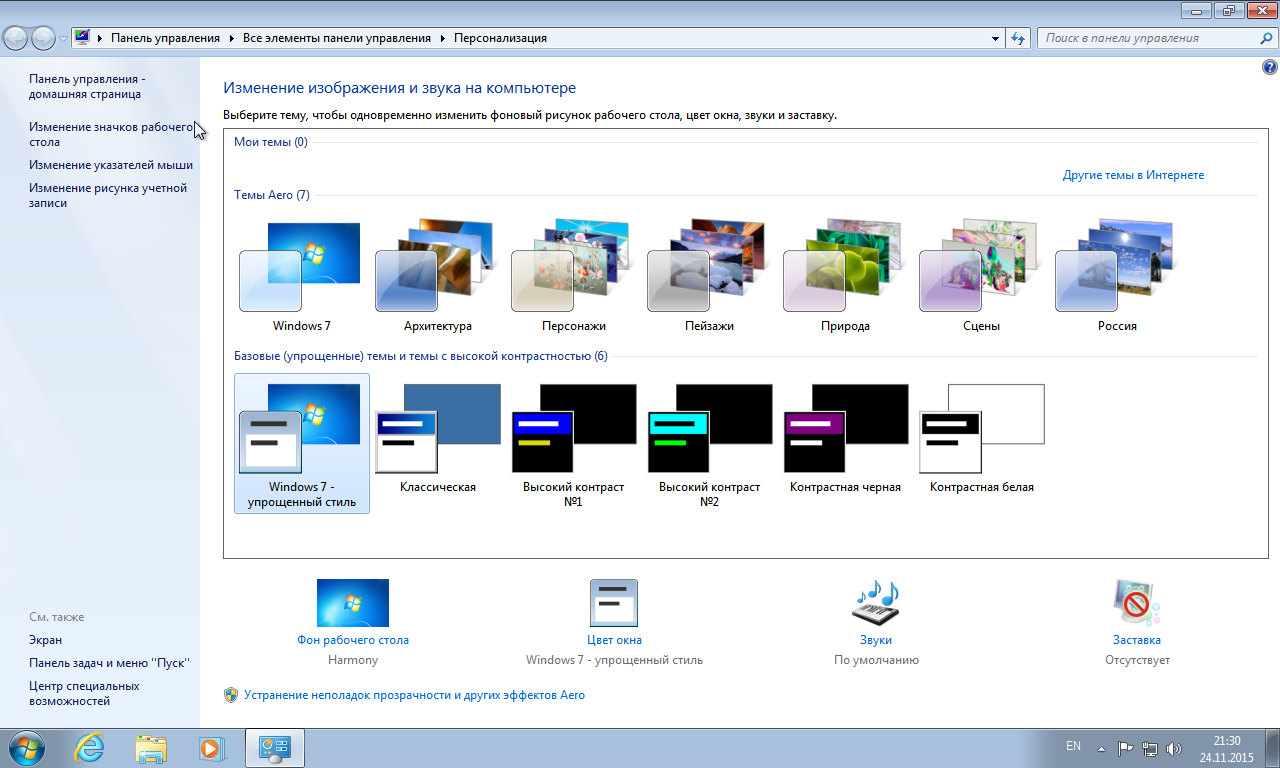1280x768 pixels.
Task: Pick the Сцены theme
Action: 981,277
